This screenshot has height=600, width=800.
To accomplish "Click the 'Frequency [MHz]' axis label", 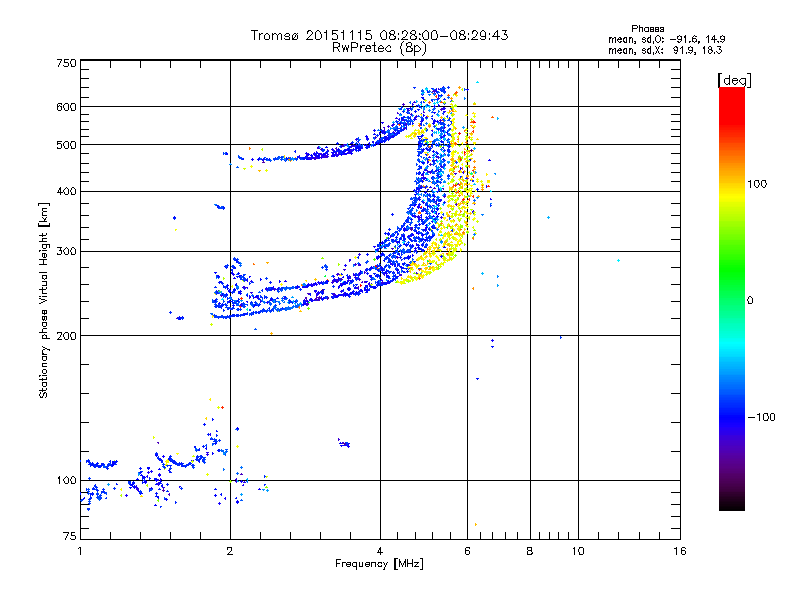I will (379, 564).
